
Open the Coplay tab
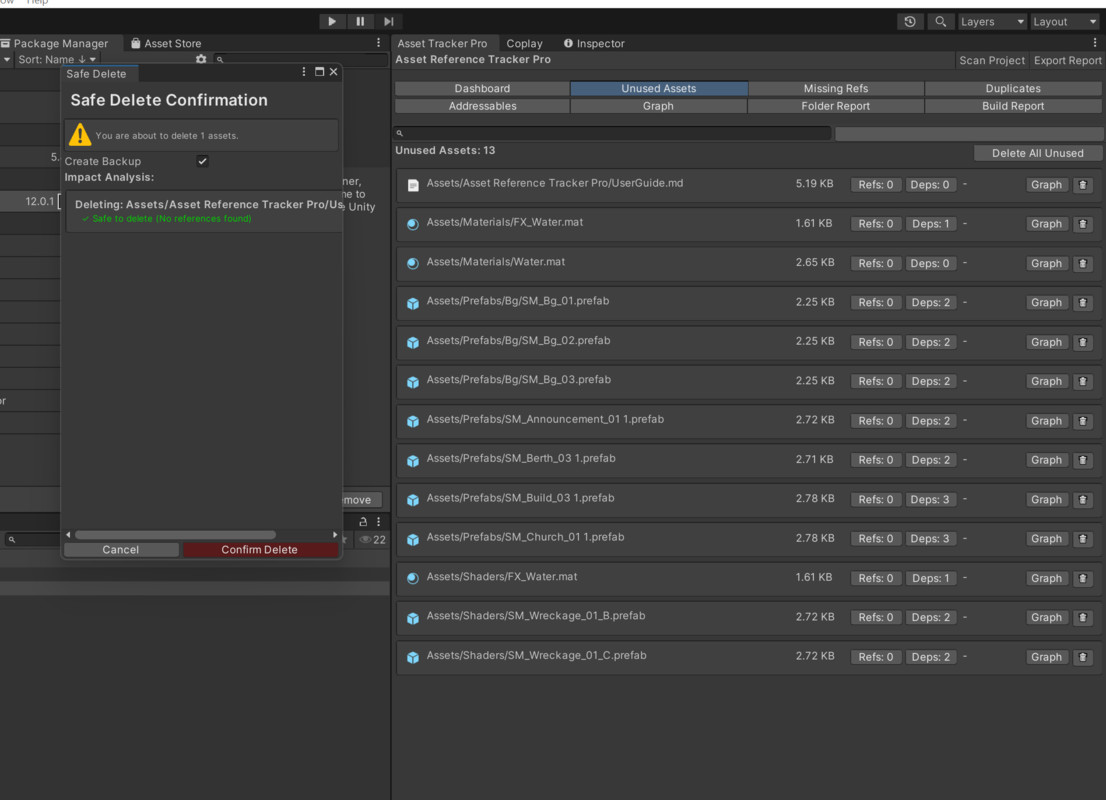click(524, 43)
